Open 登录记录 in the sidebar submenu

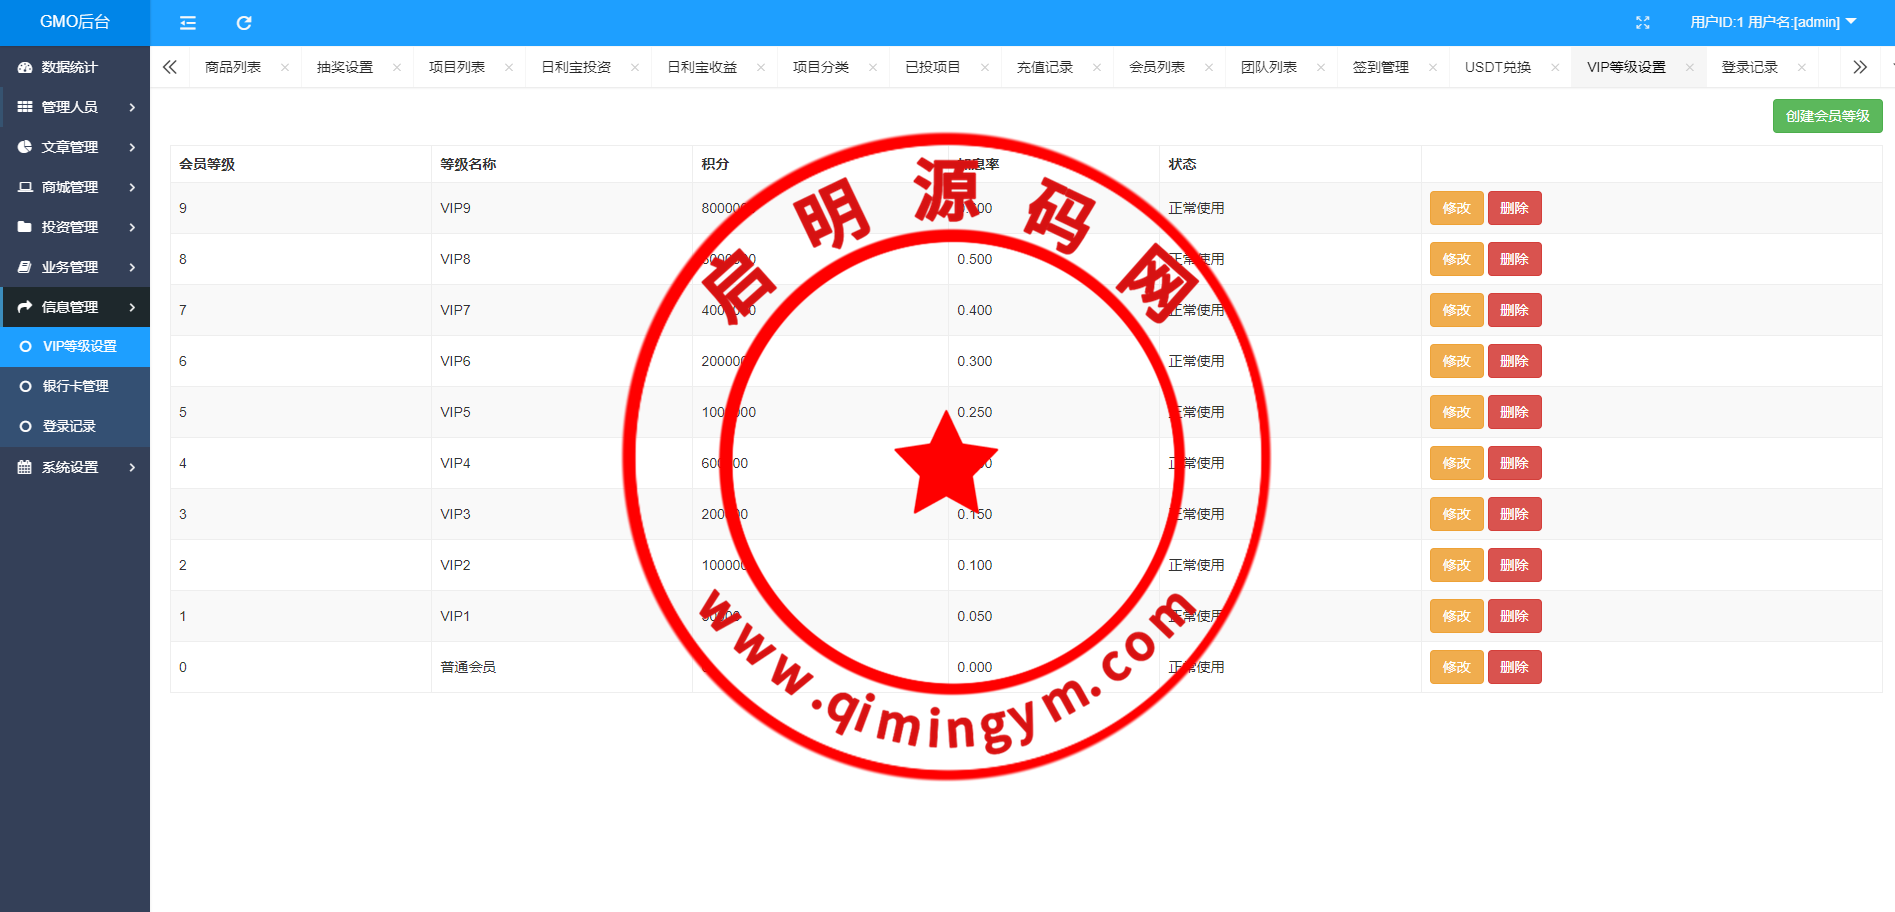69,426
